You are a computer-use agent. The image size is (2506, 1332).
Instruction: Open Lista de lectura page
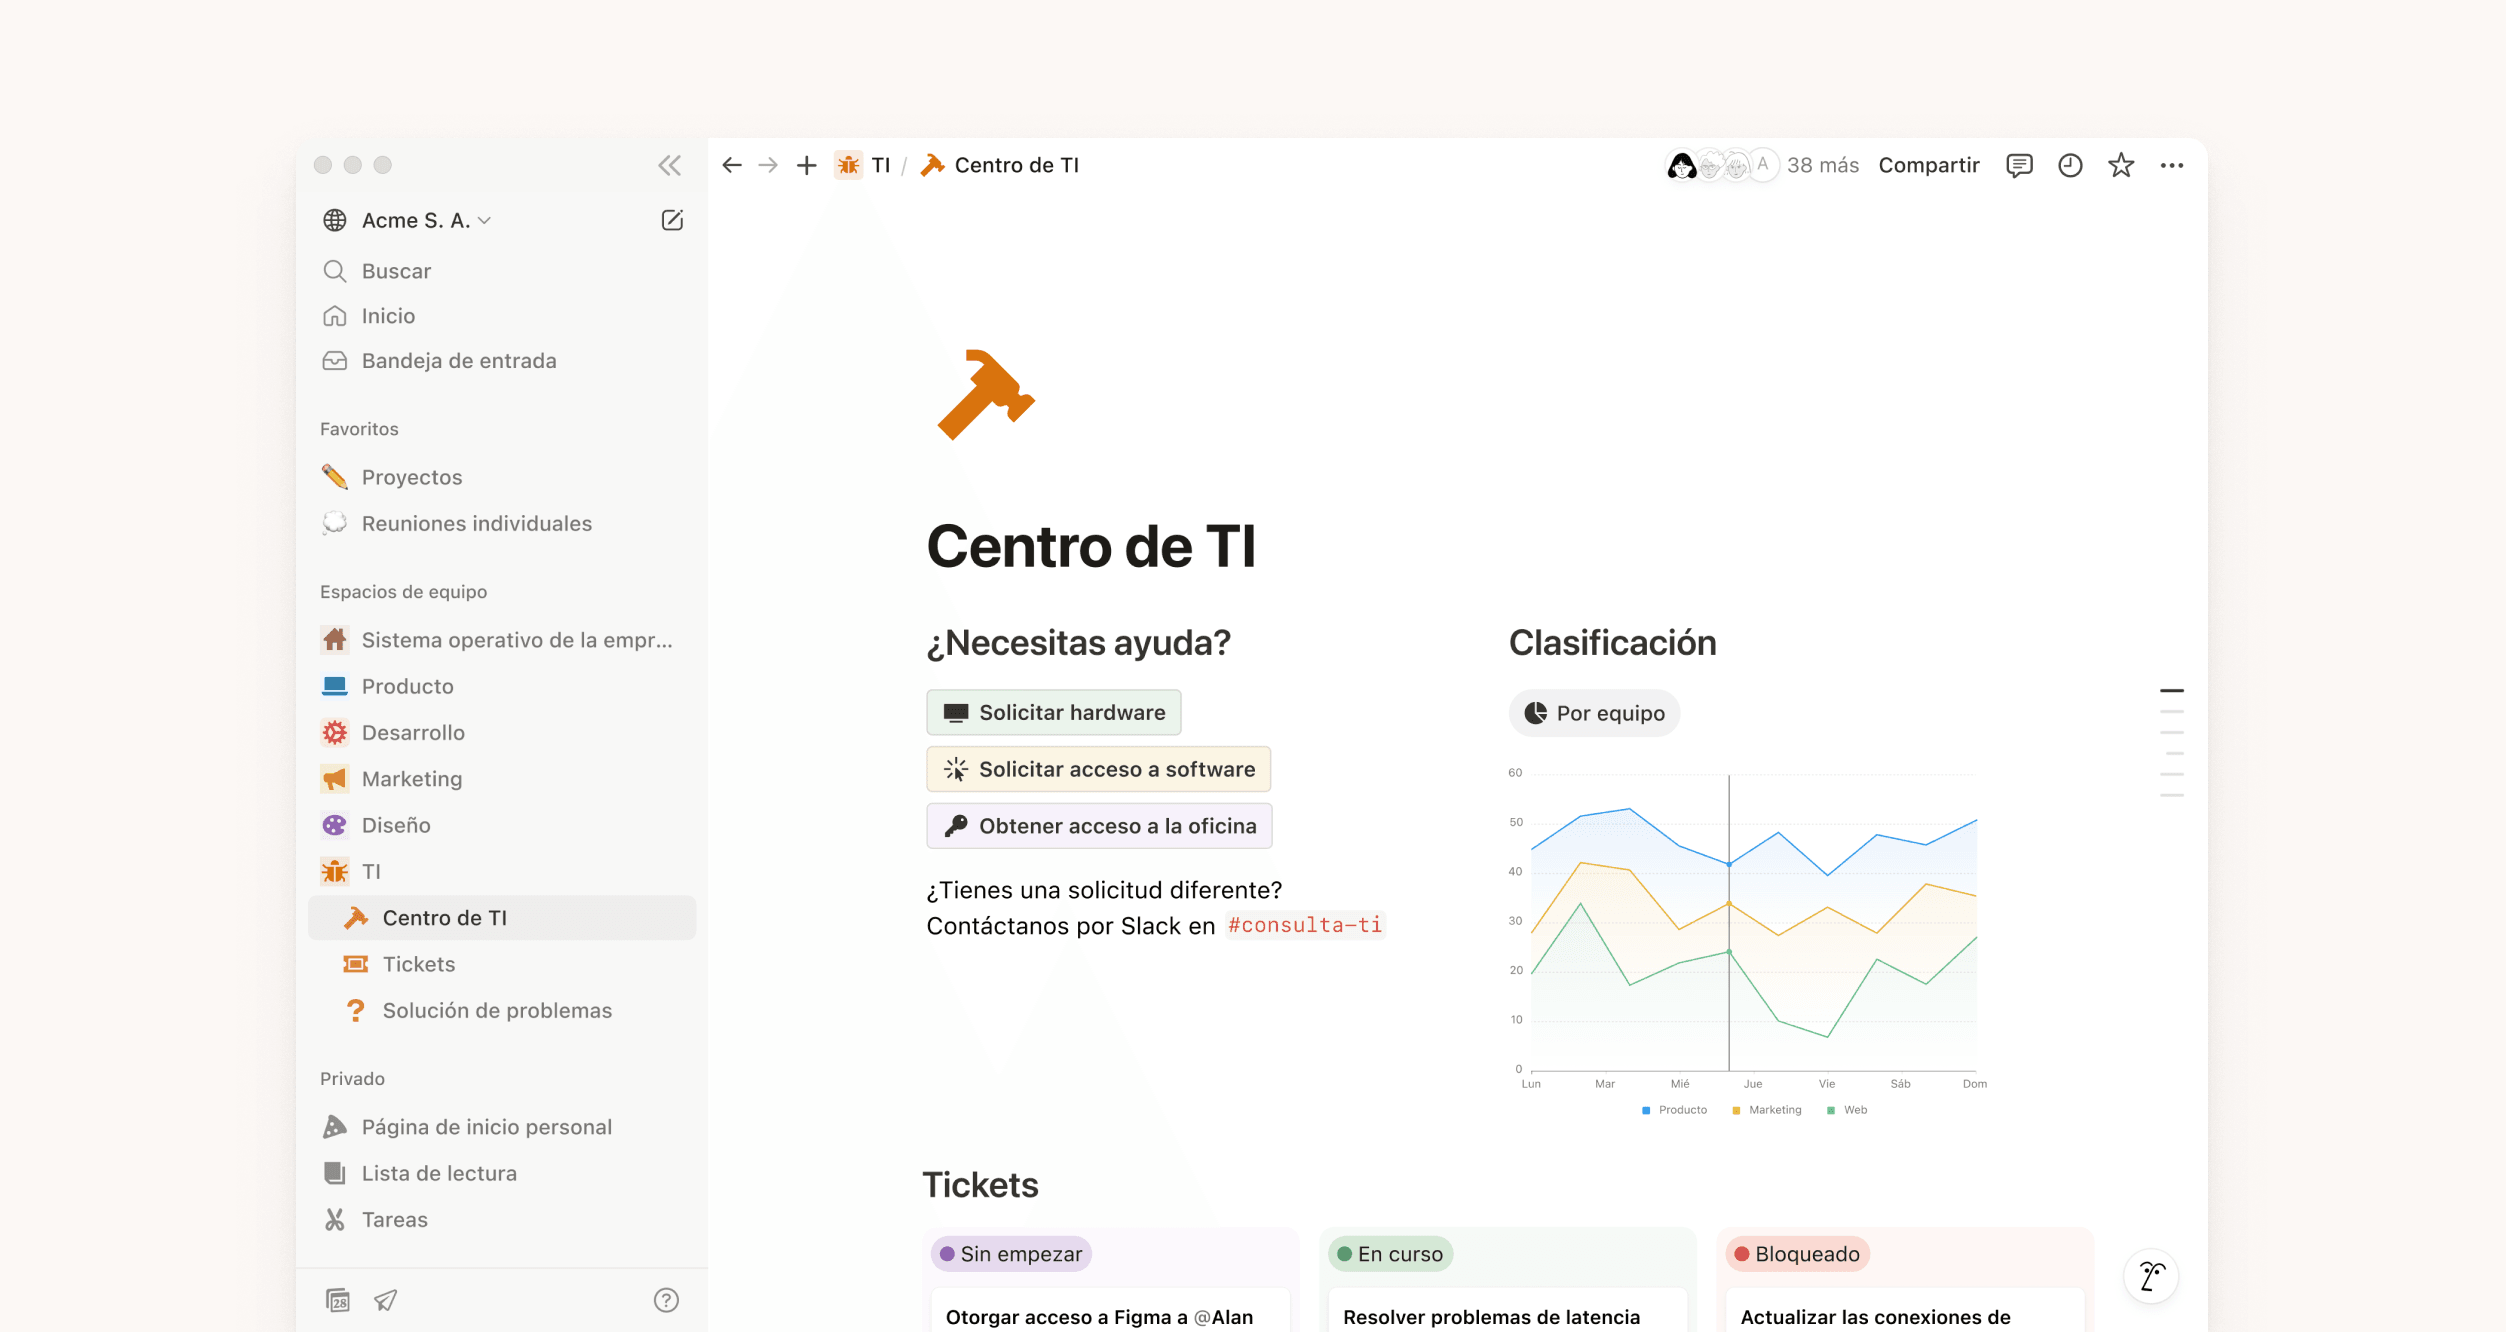coord(501,1173)
